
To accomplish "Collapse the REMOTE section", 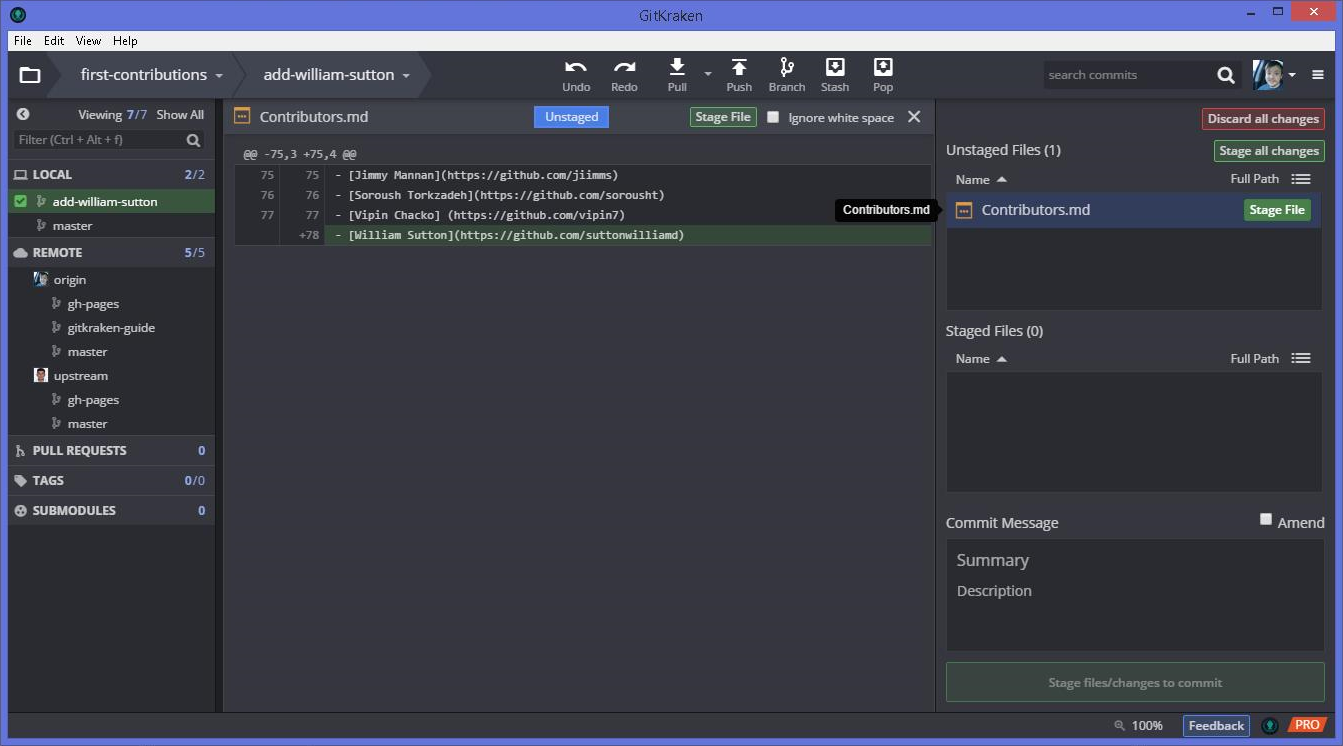I will (x=111, y=253).
